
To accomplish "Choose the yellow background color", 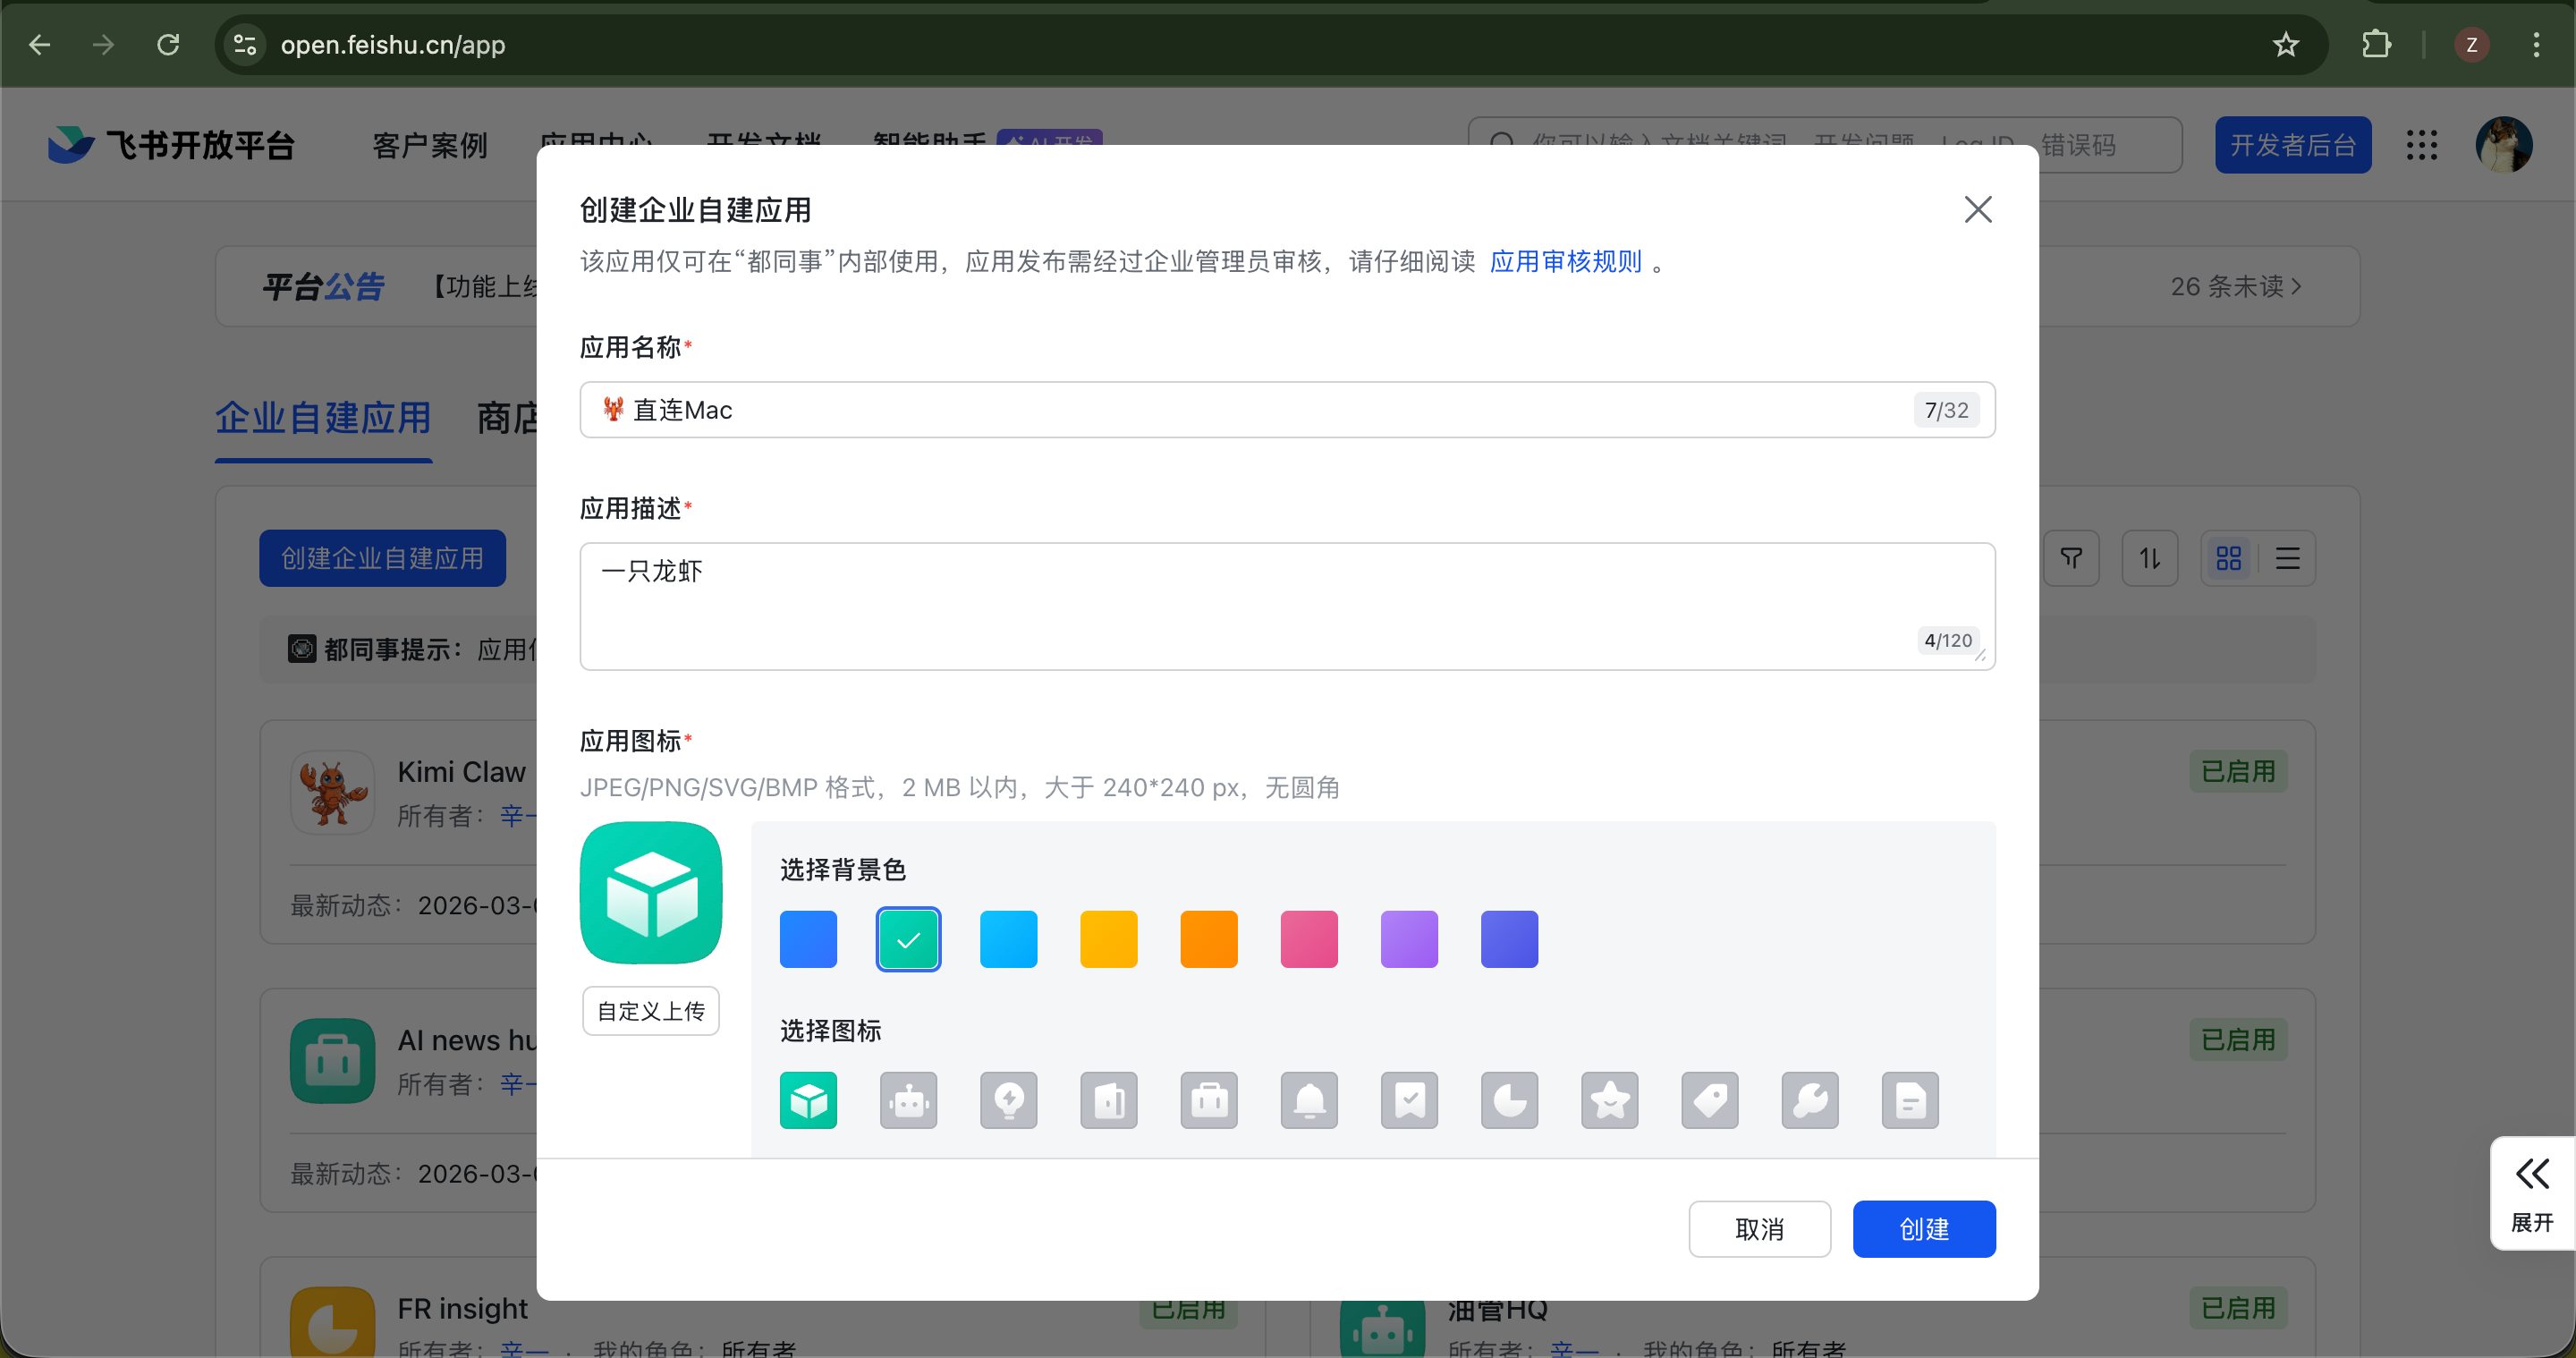I will tap(1108, 939).
